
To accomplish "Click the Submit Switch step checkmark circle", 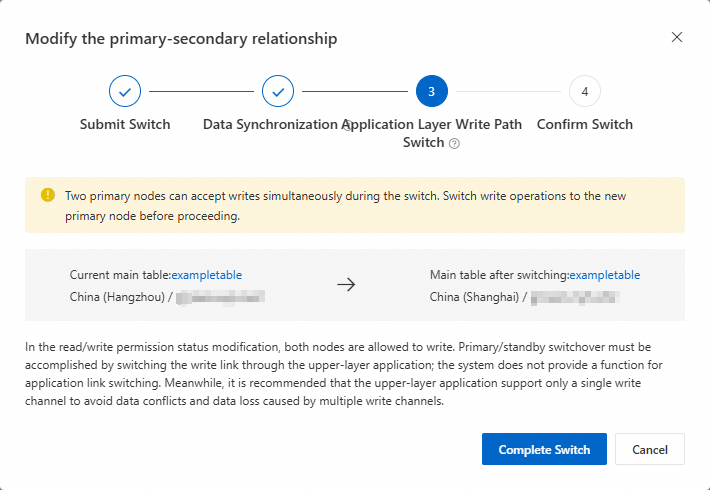I will pyautogui.click(x=125, y=91).
